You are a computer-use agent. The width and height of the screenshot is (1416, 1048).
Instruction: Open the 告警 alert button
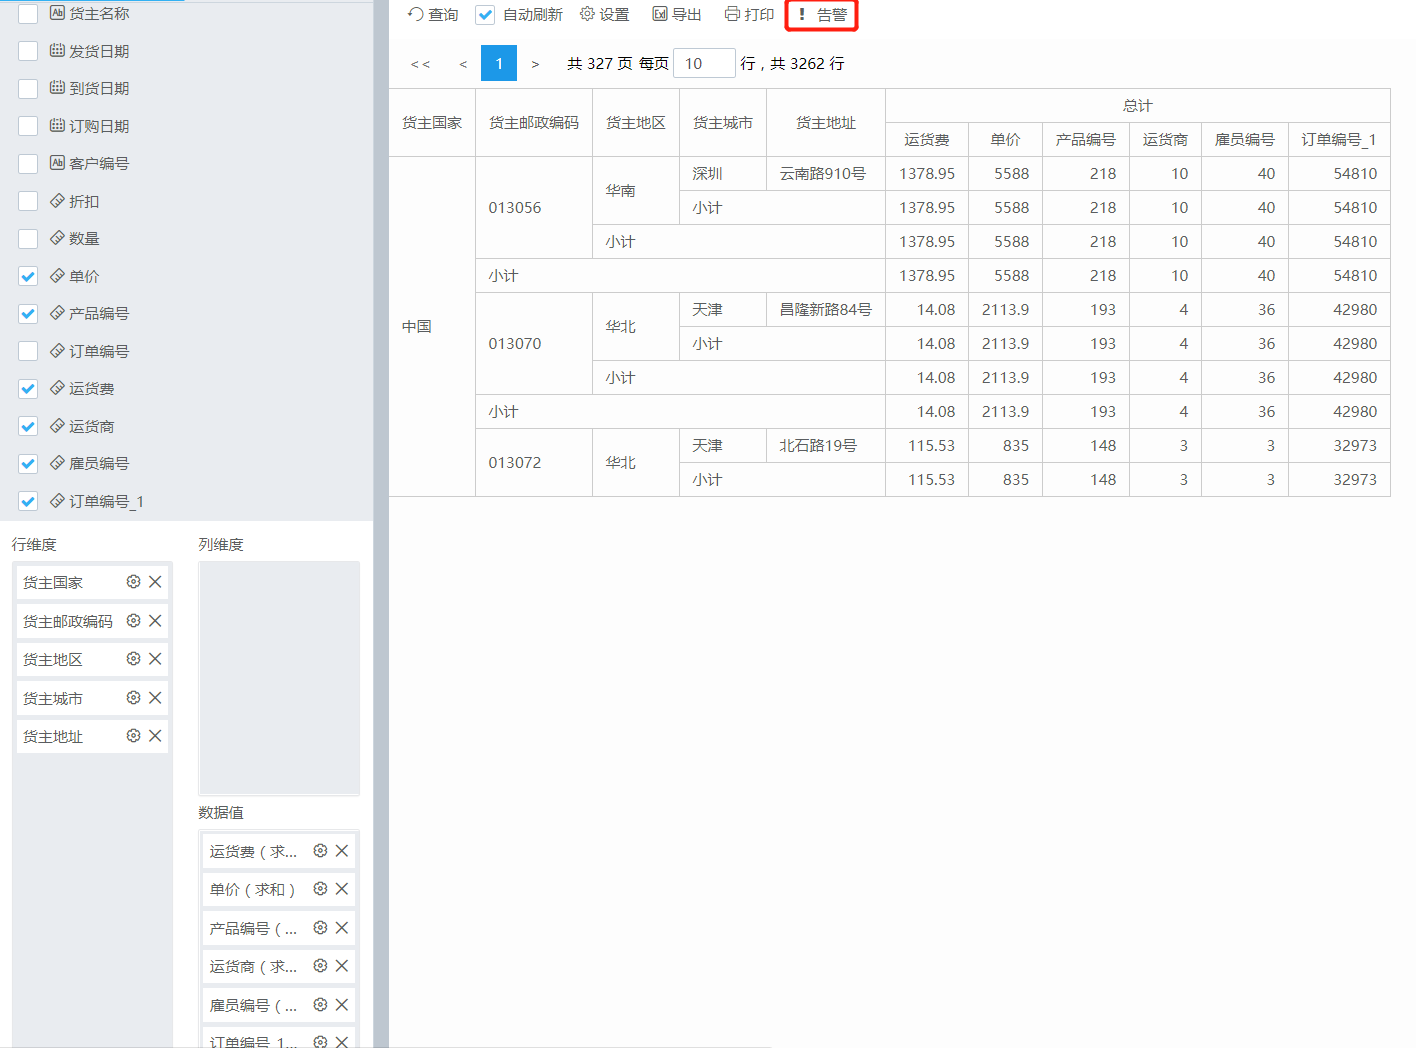click(822, 15)
